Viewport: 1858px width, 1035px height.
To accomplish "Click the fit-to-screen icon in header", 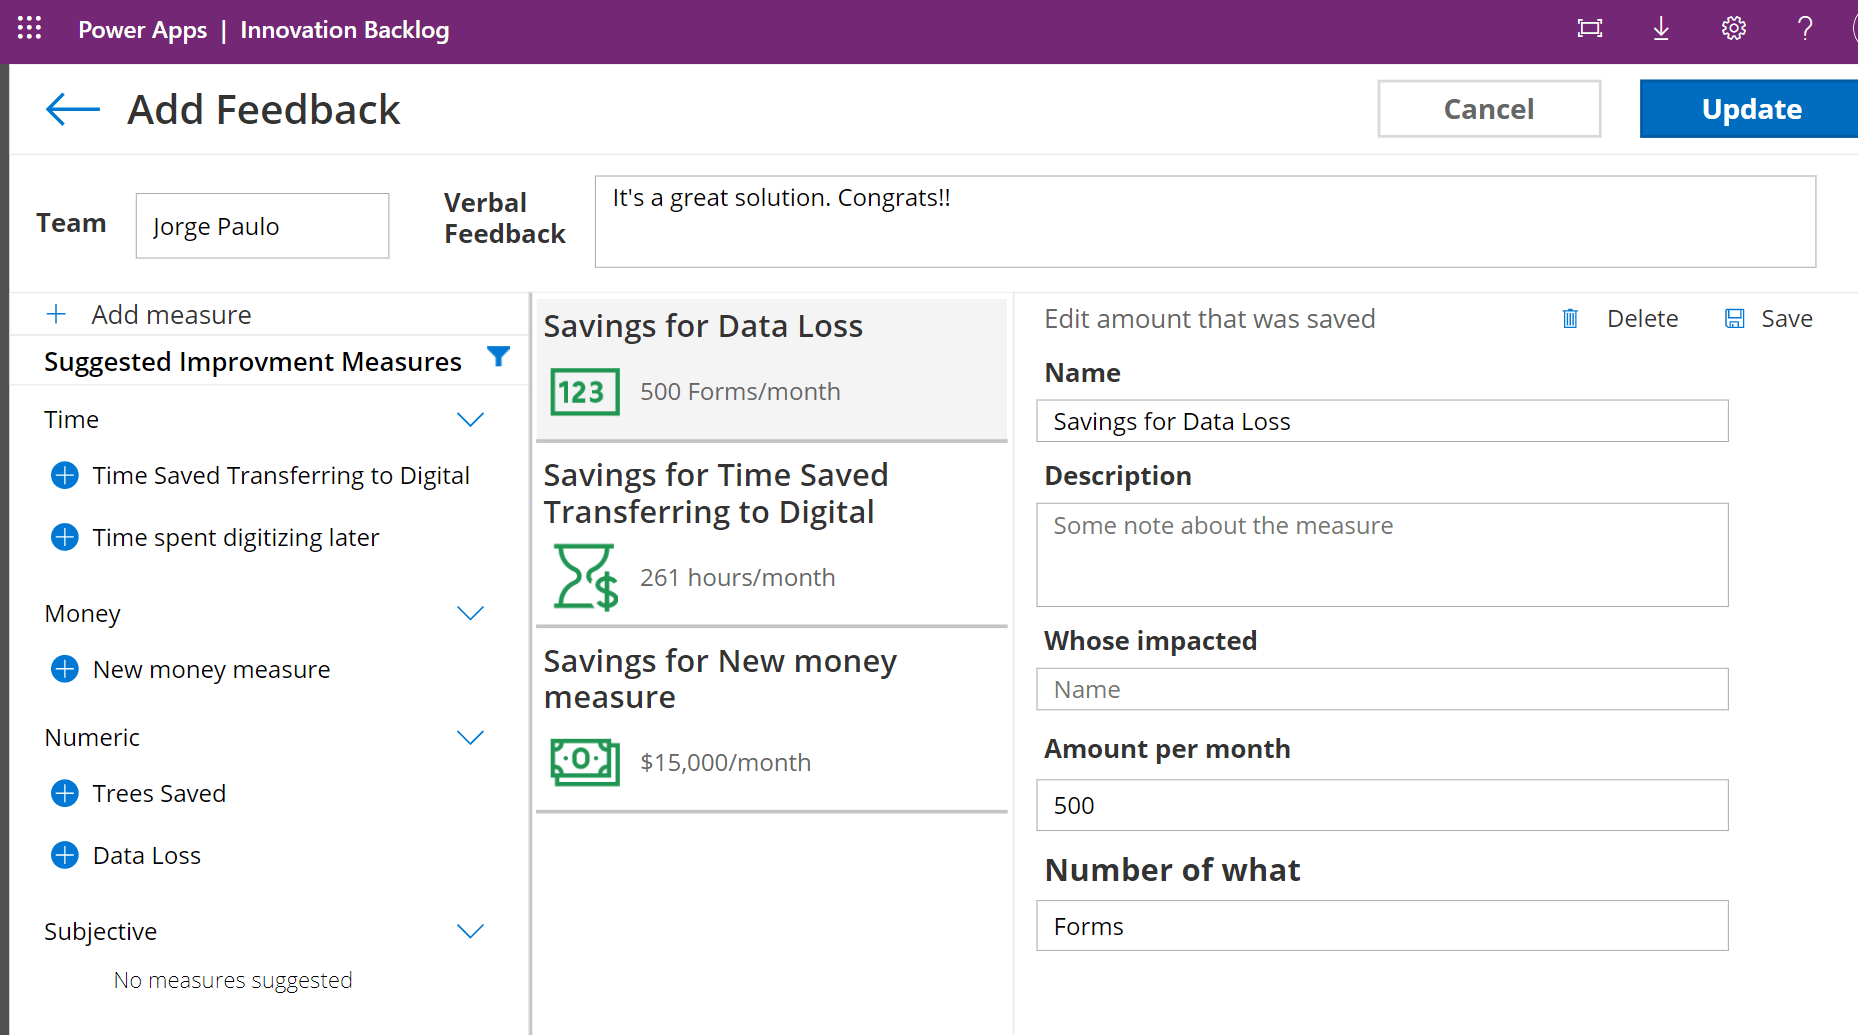I will point(1589,29).
